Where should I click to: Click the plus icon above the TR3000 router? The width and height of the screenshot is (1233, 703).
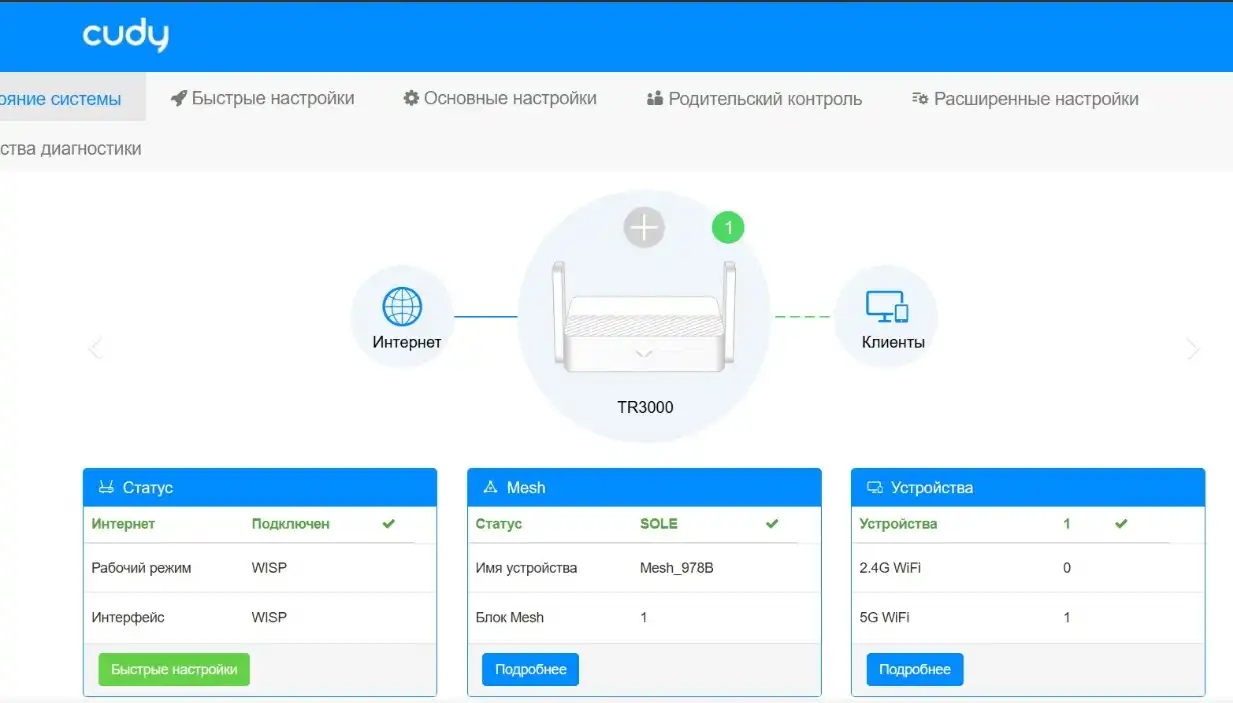point(644,227)
